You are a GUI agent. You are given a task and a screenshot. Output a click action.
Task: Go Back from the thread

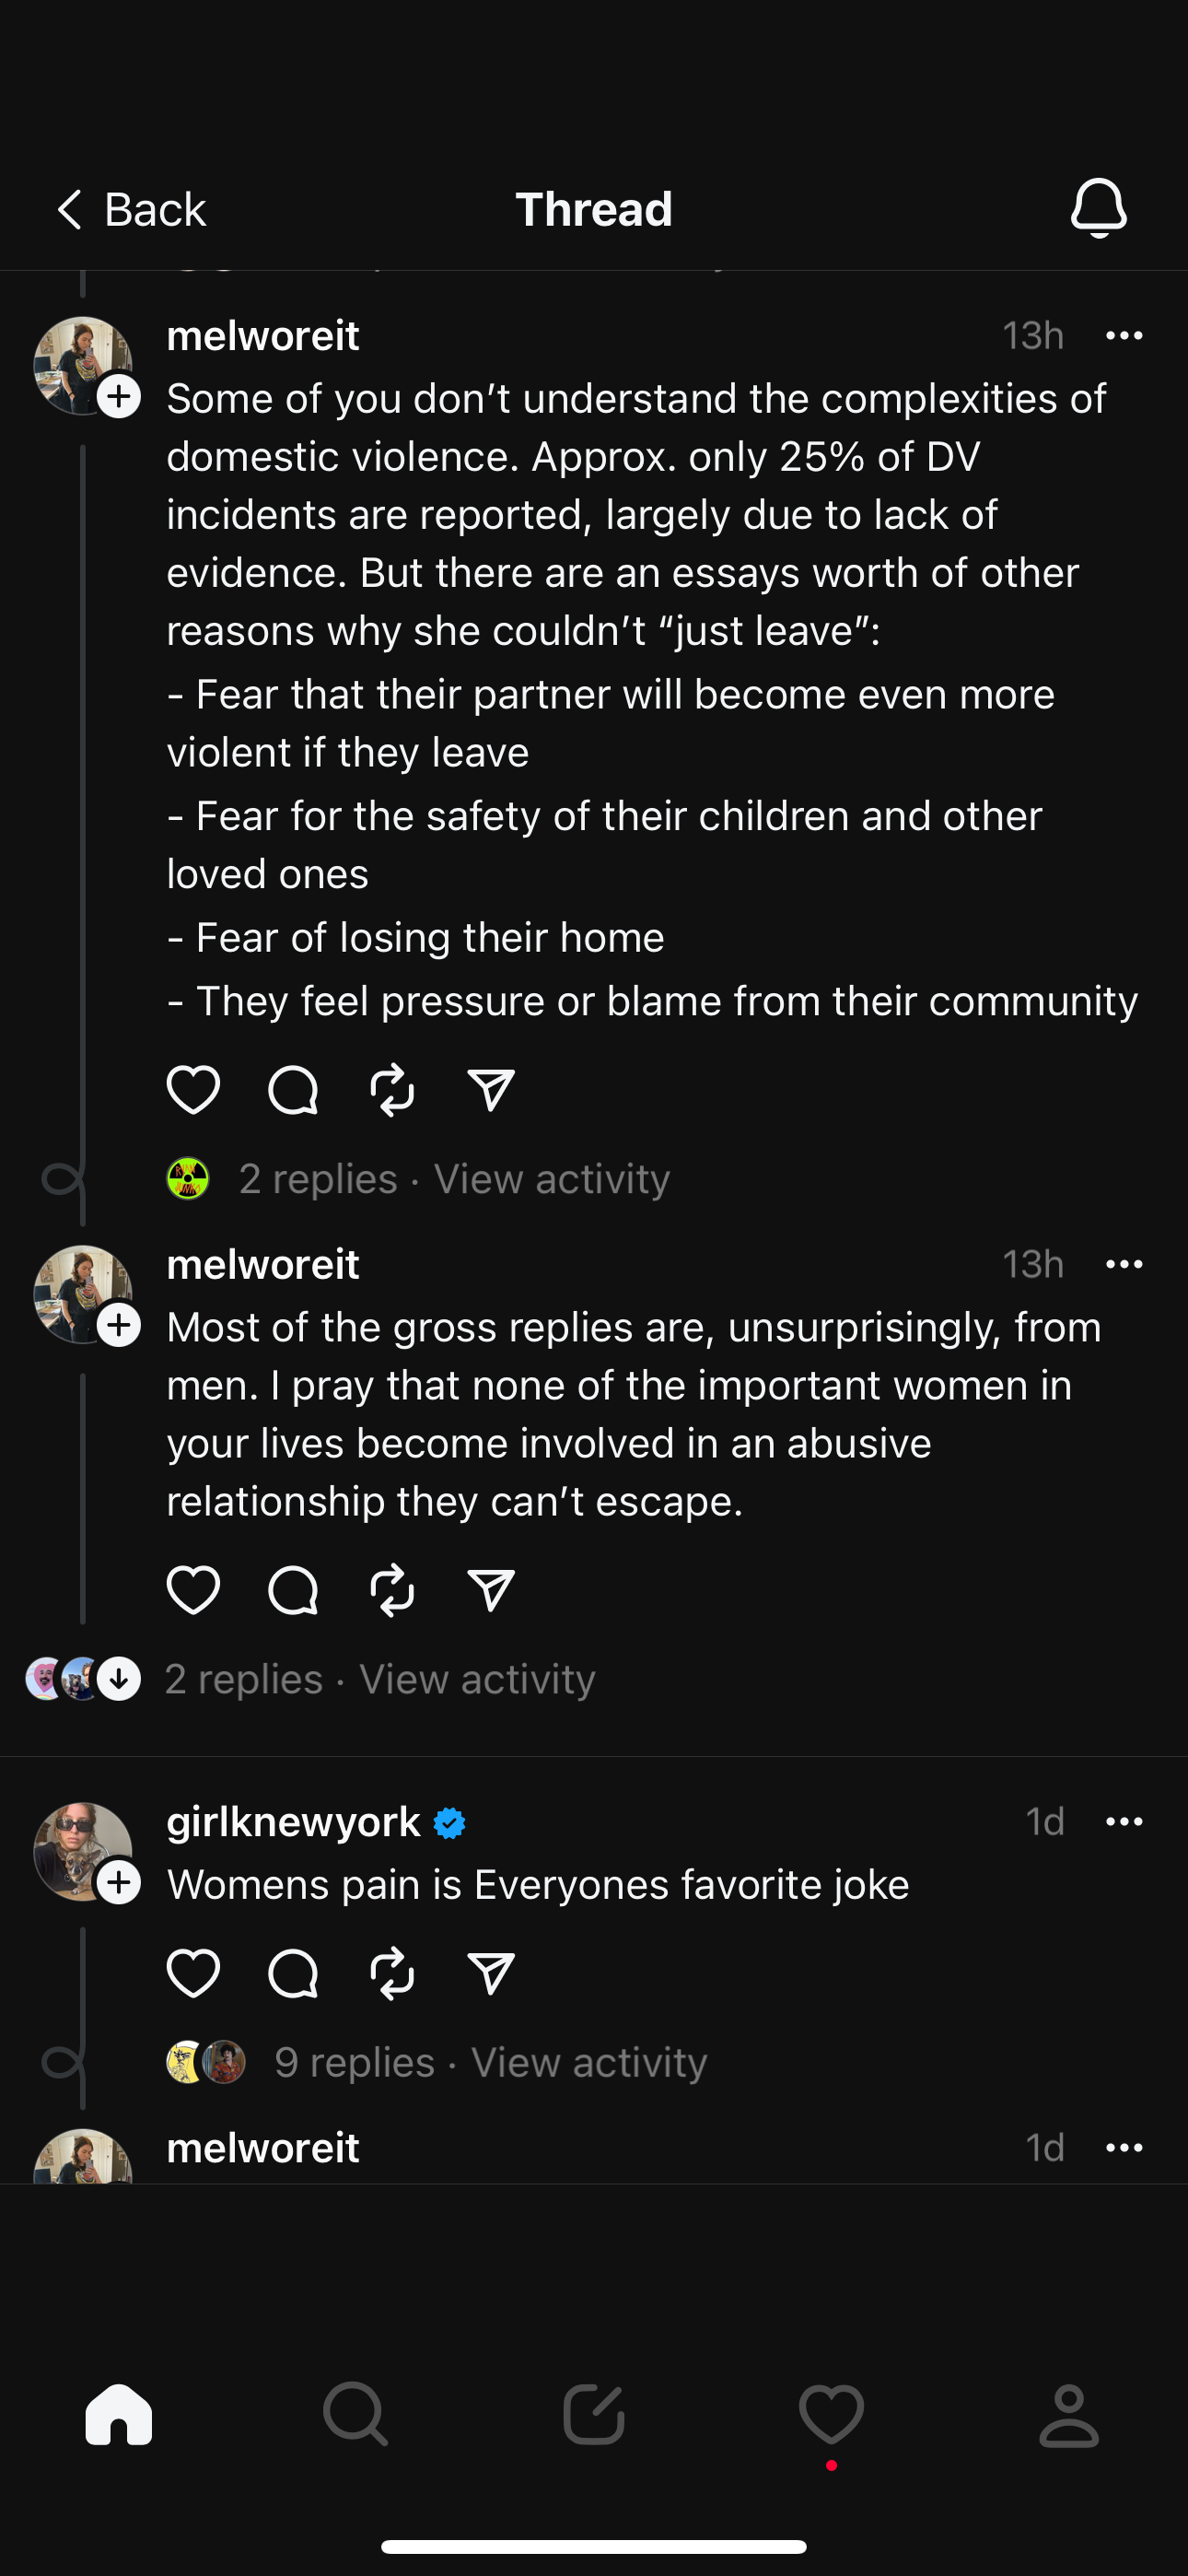131,209
